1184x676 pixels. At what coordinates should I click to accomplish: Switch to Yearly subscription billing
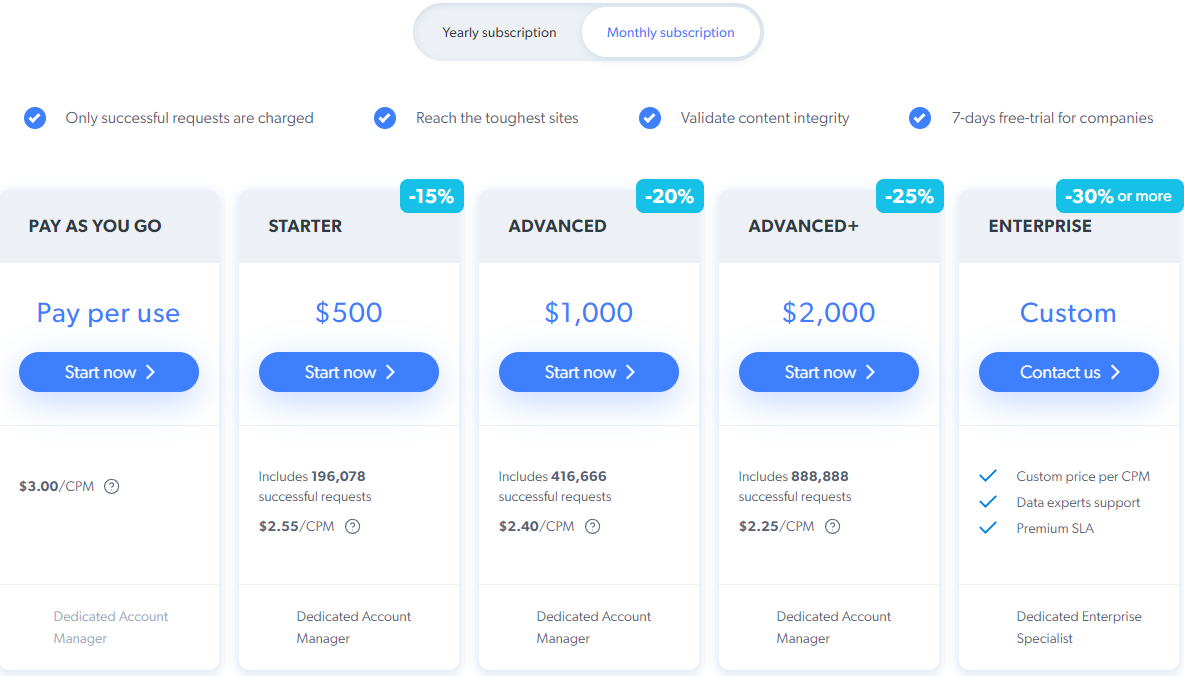(499, 33)
